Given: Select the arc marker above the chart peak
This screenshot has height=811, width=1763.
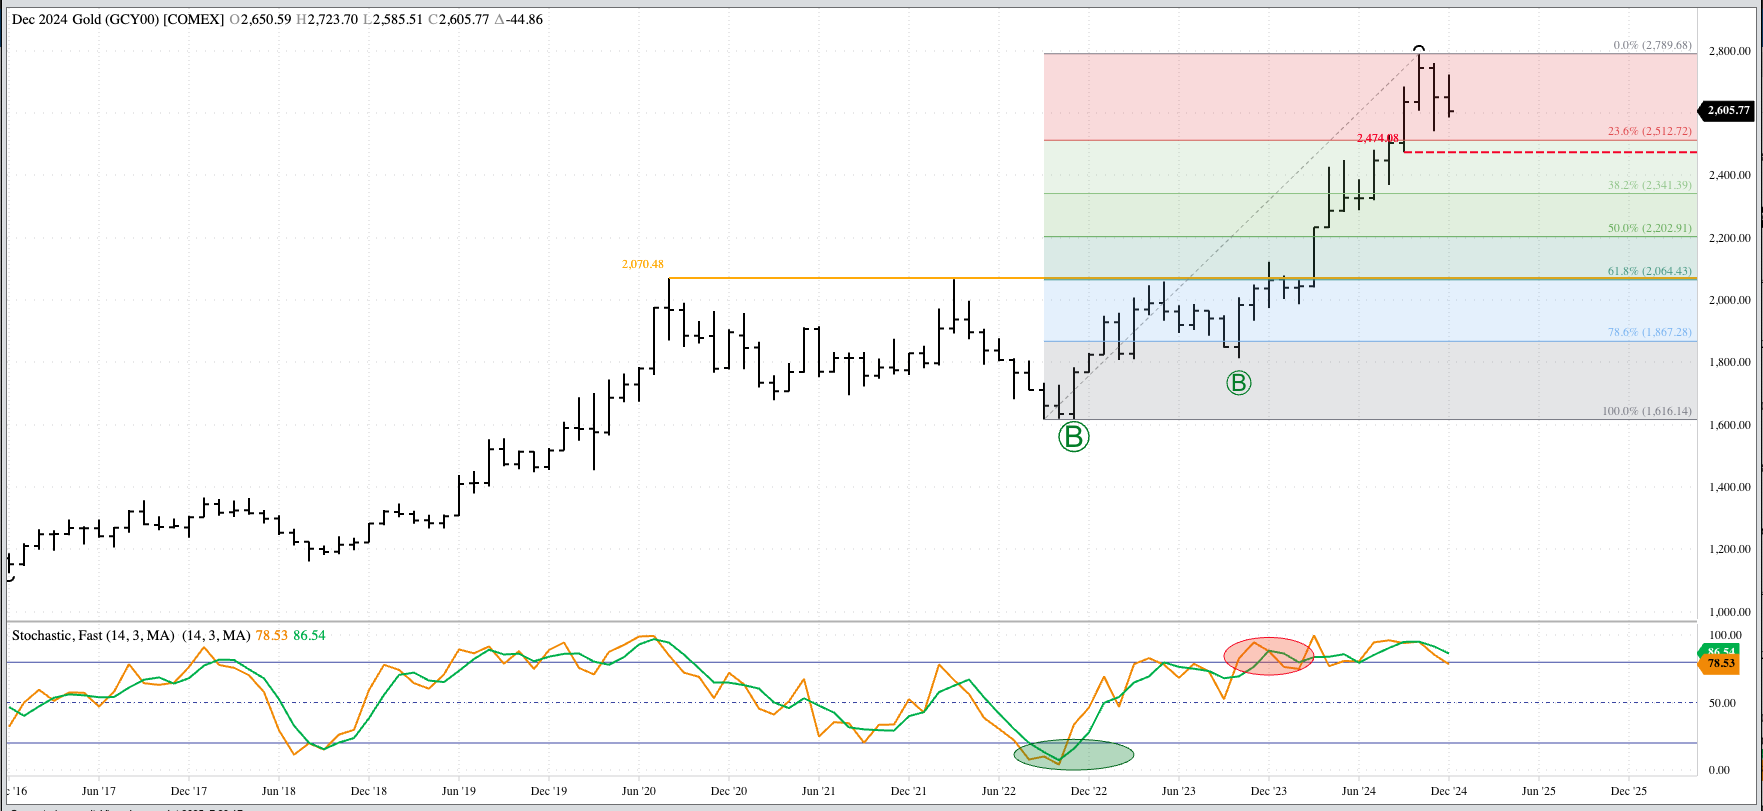Looking at the screenshot, I should [x=1418, y=48].
